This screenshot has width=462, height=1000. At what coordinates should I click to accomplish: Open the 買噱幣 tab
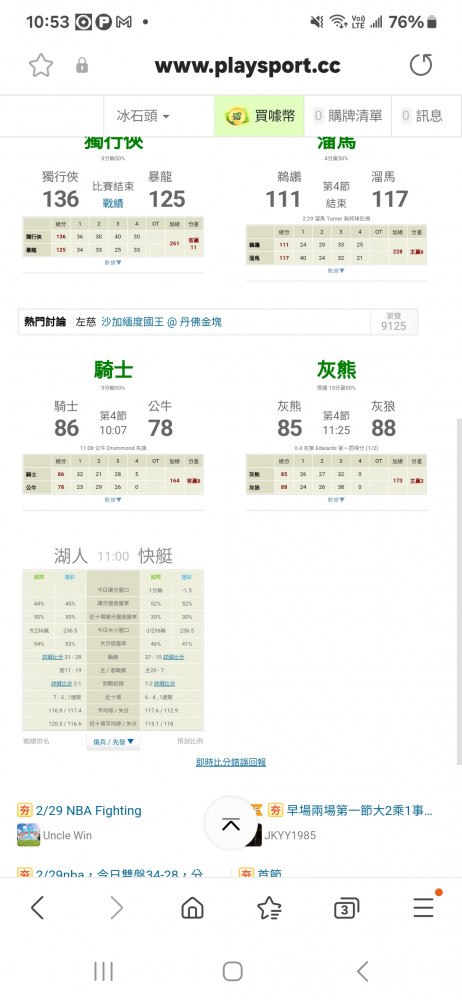260,116
